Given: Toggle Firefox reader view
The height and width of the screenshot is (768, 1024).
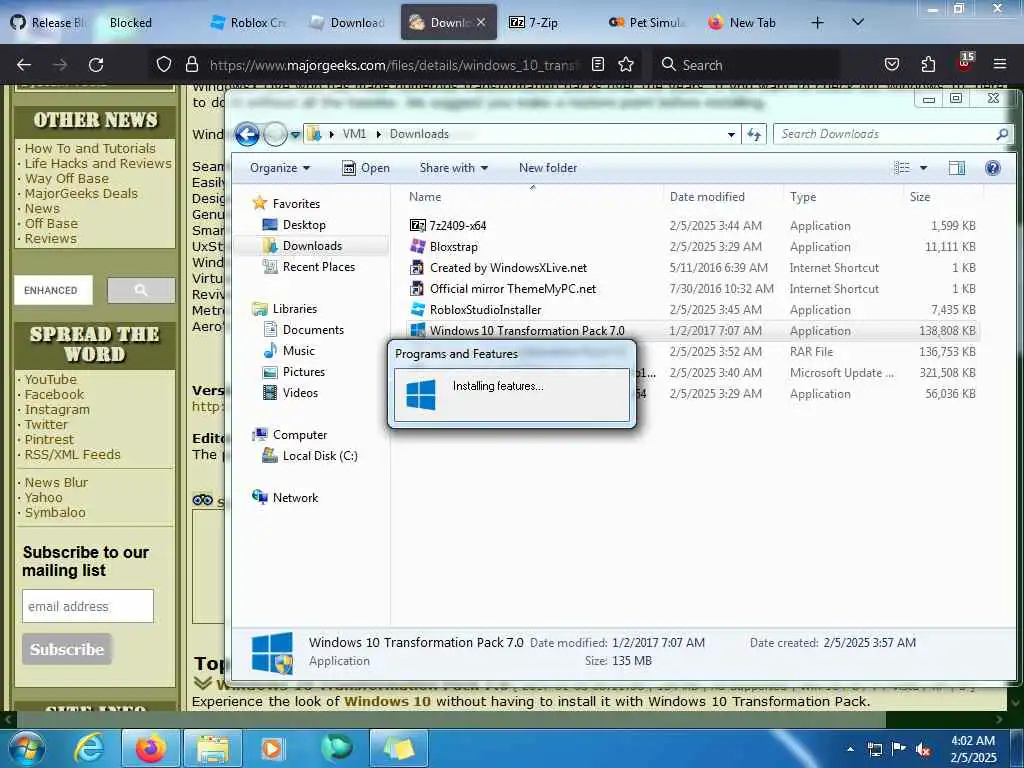Looking at the screenshot, I should [598, 64].
